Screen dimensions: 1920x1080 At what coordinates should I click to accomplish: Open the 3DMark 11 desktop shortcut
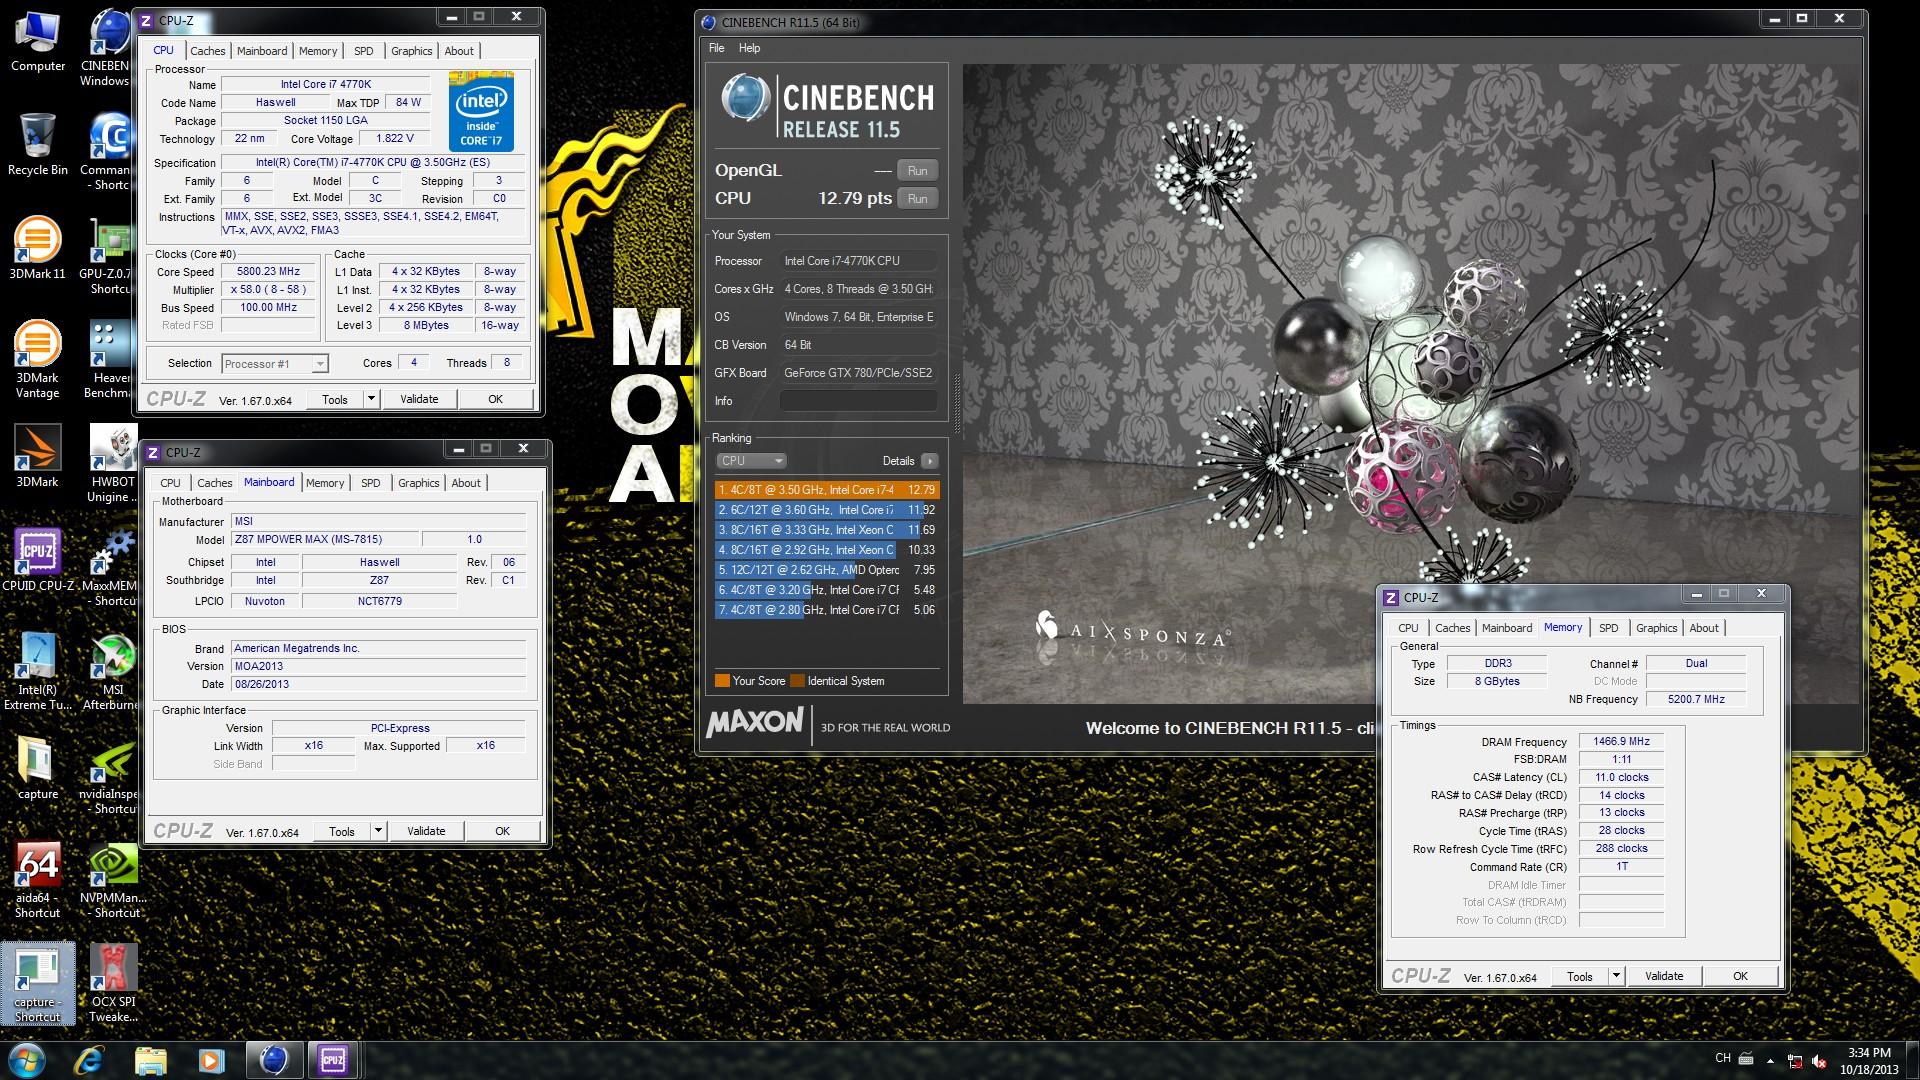tap(38, 250)
